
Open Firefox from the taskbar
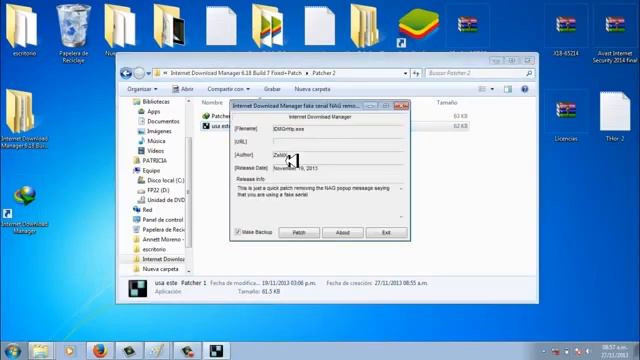[100, 351]
